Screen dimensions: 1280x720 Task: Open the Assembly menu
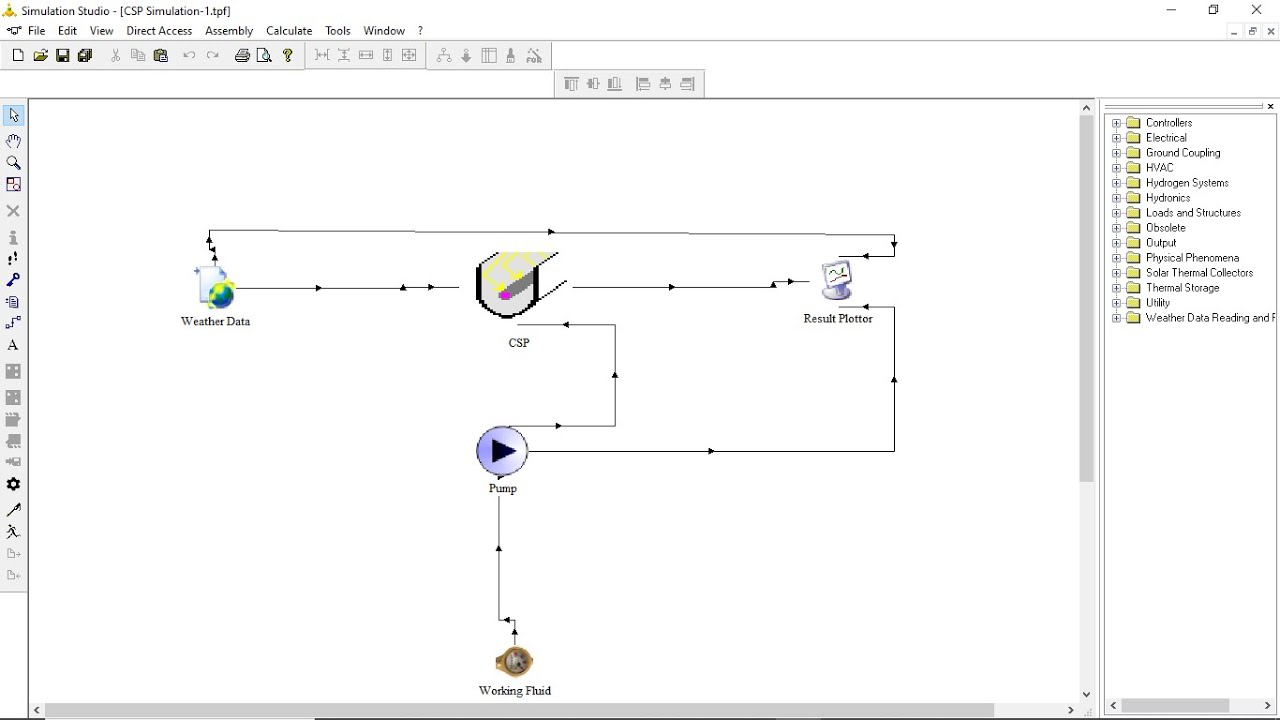pos(229,31)
